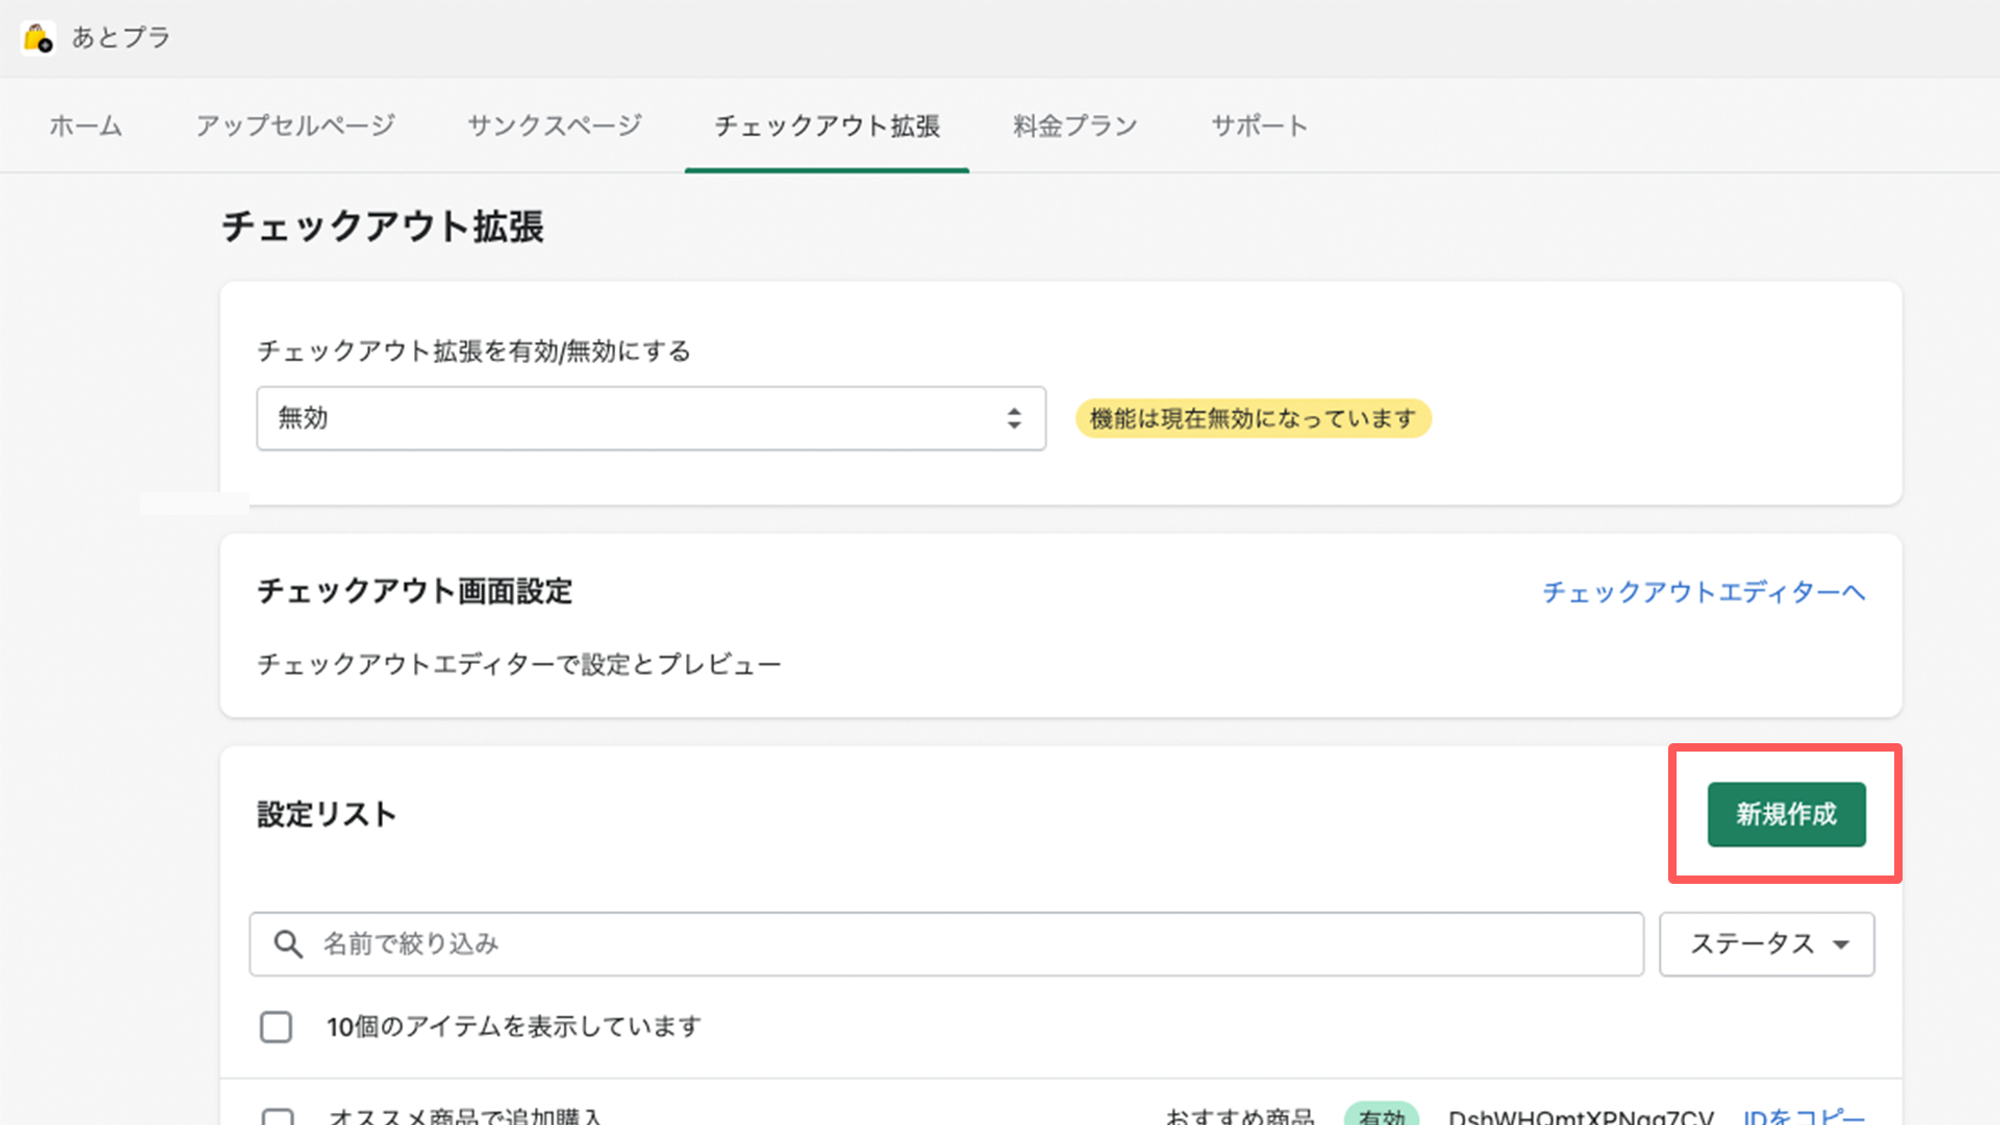
Task: Click the magnifier search icon
Action: pos(288,944)
